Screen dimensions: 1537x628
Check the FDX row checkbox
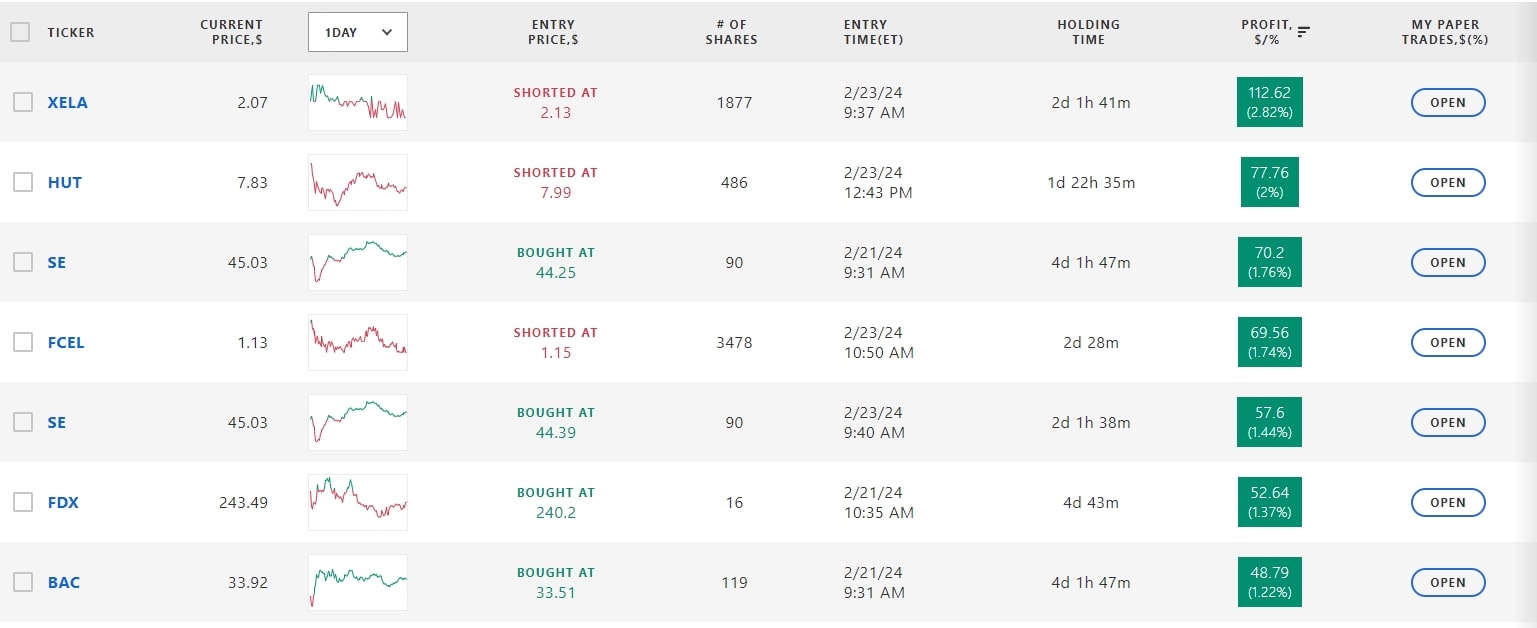[23, 502]
